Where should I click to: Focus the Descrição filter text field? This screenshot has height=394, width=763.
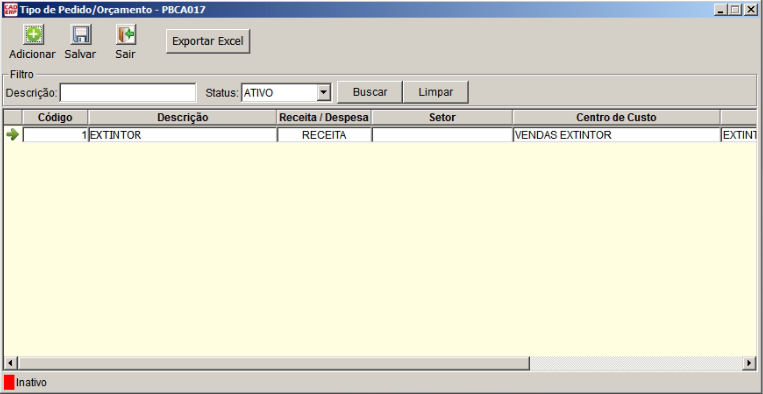click(x=128, y=92)
